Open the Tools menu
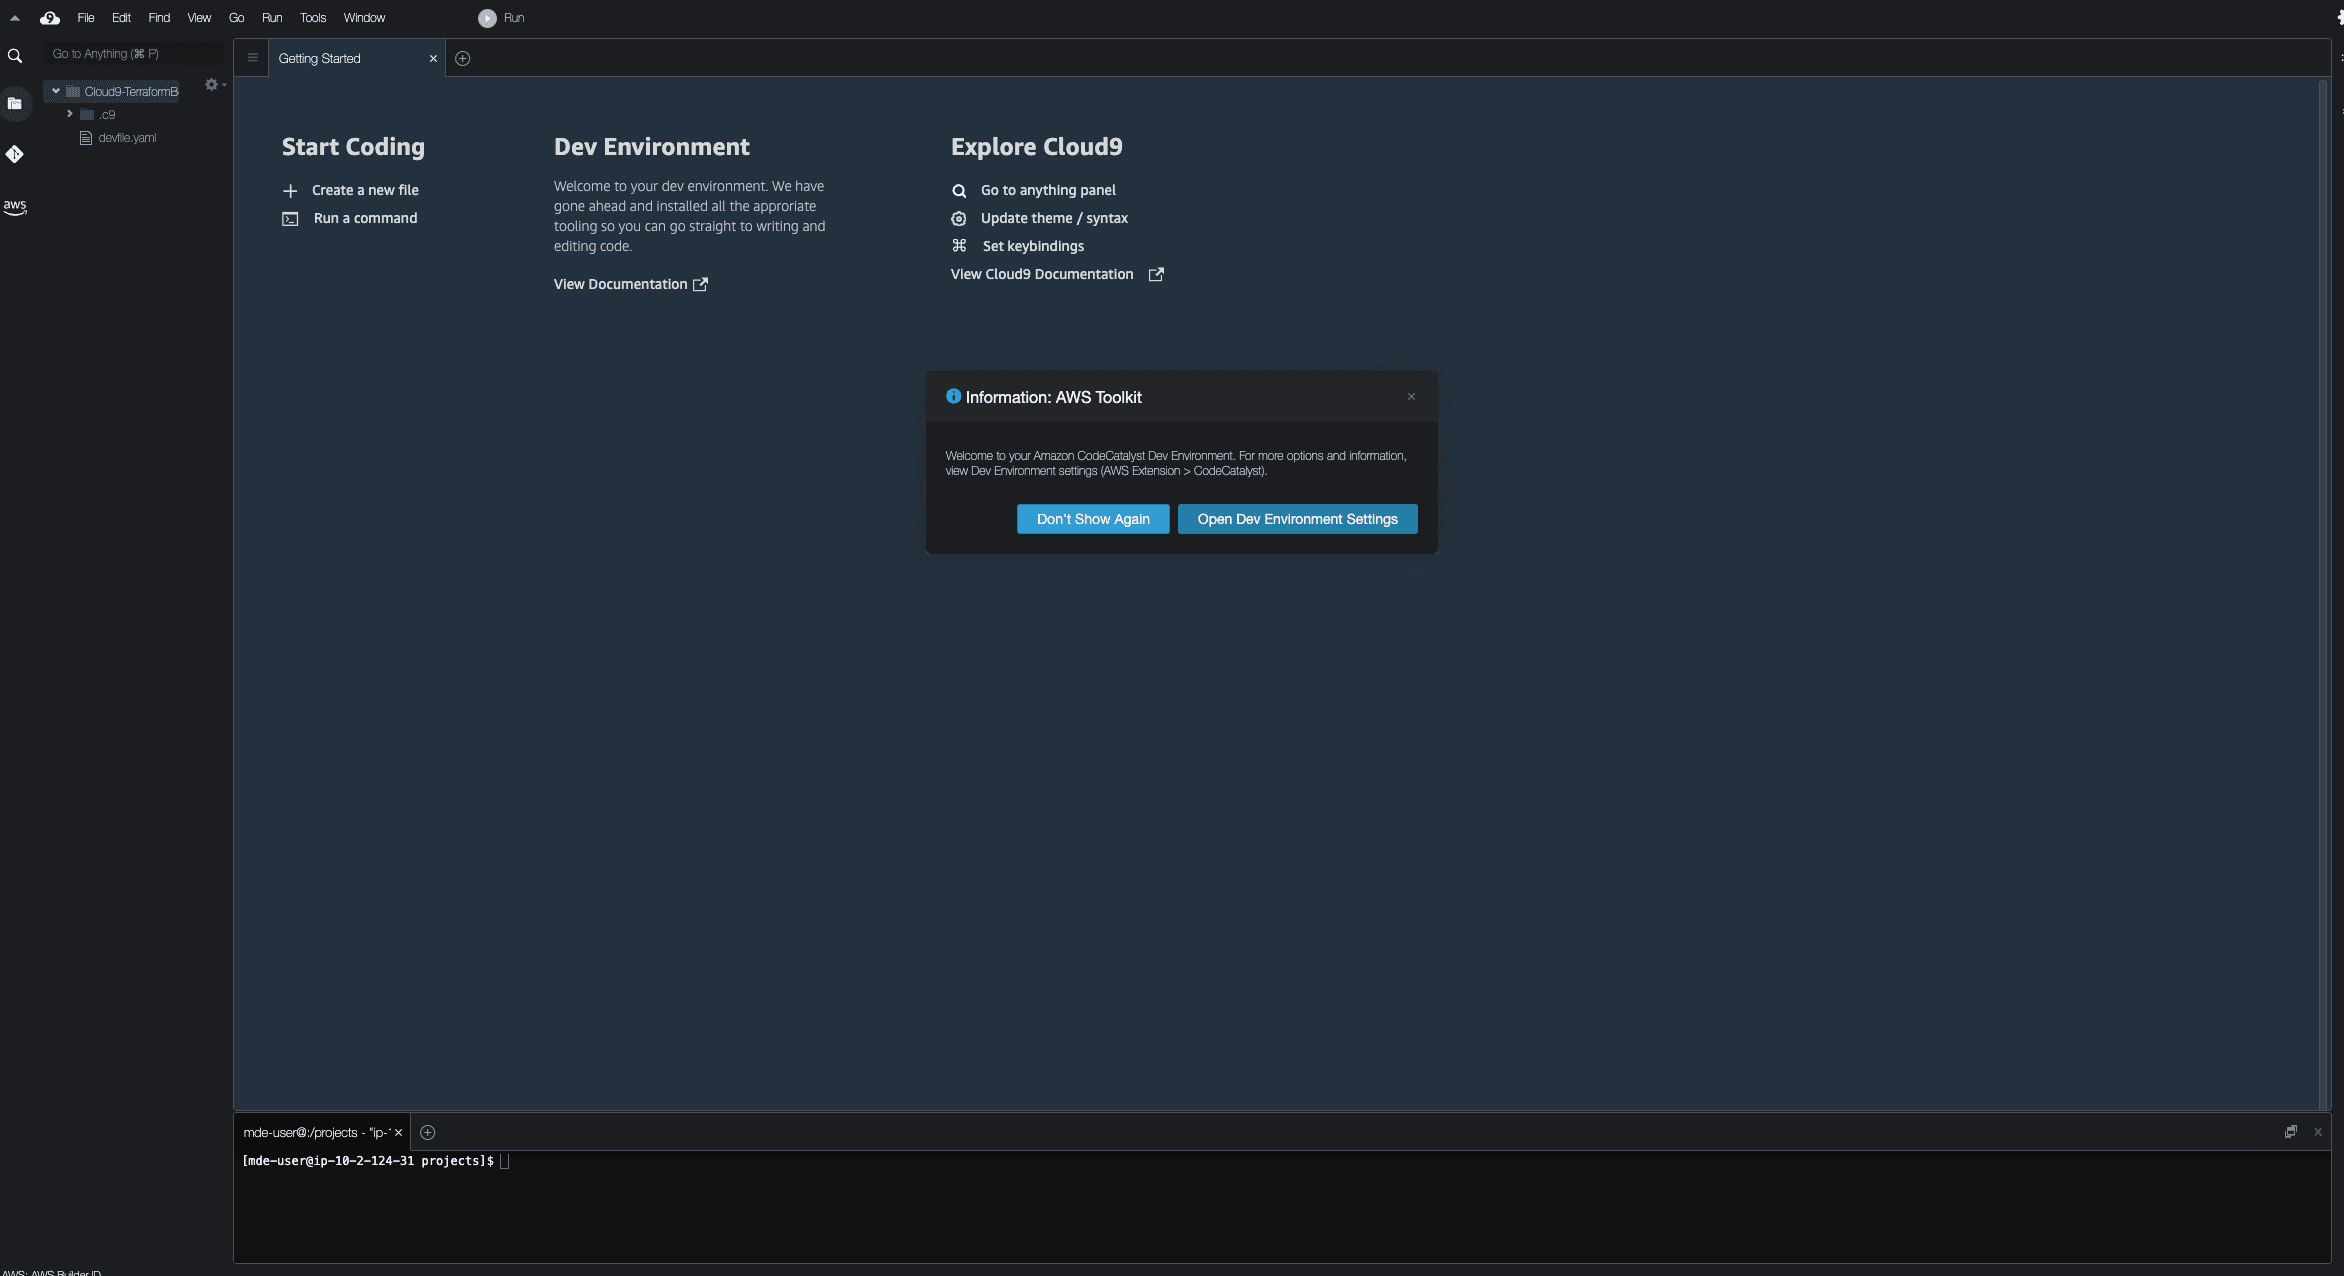The image size is (2344, 1276). pyautogui.click(x=313, y=18)
